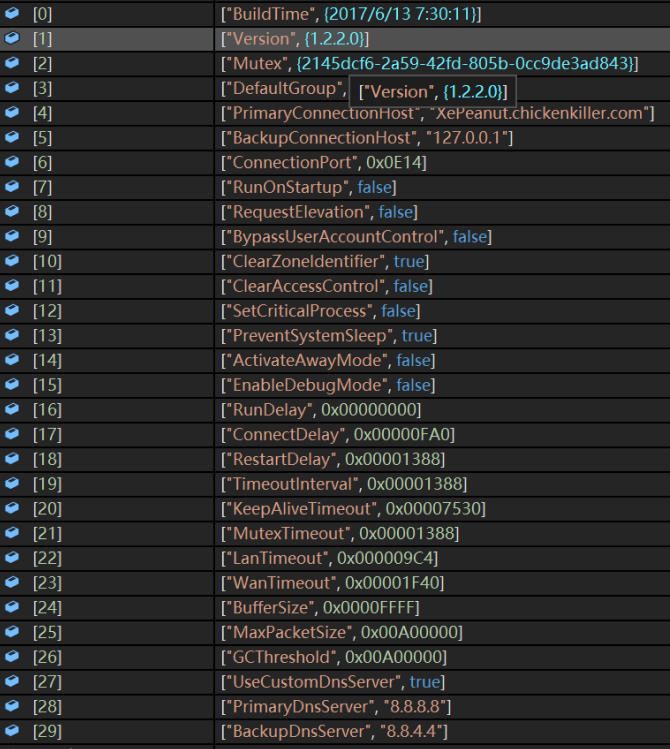This screenshot has width=670, height=749.
Task: Select the BackupConnectionHost 127.0.0.1 value
Action: [x=367, y=138]
